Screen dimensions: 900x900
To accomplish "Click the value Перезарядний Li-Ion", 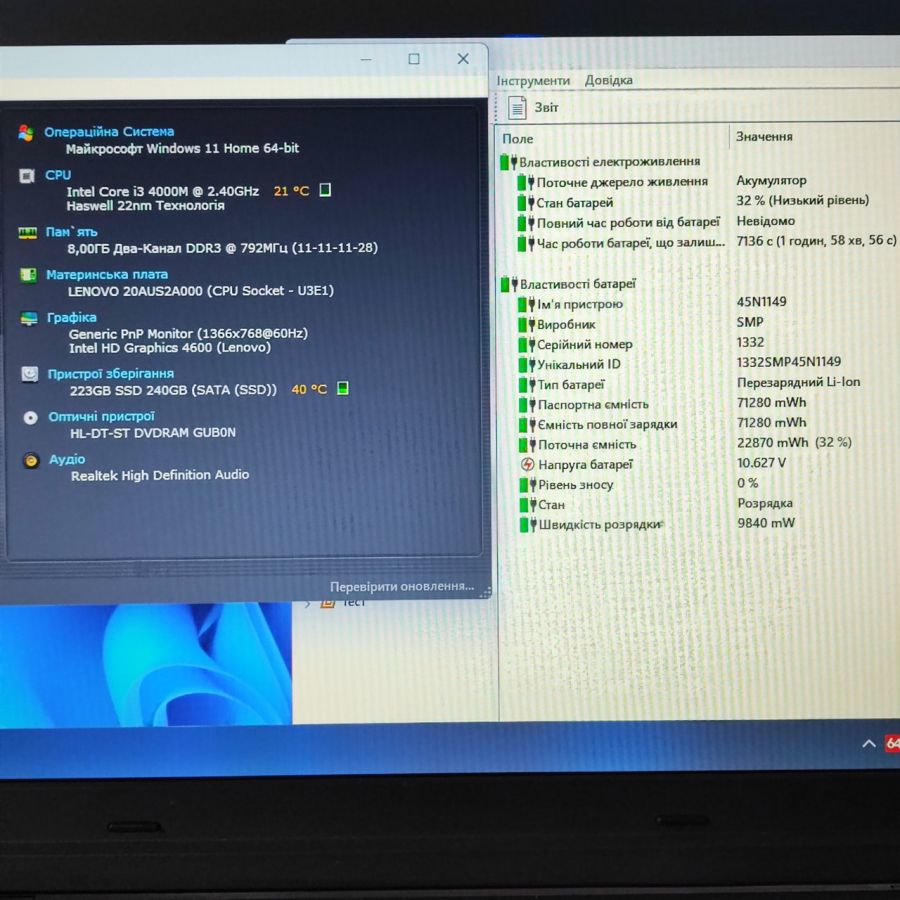I will click(x=798, y=382).
